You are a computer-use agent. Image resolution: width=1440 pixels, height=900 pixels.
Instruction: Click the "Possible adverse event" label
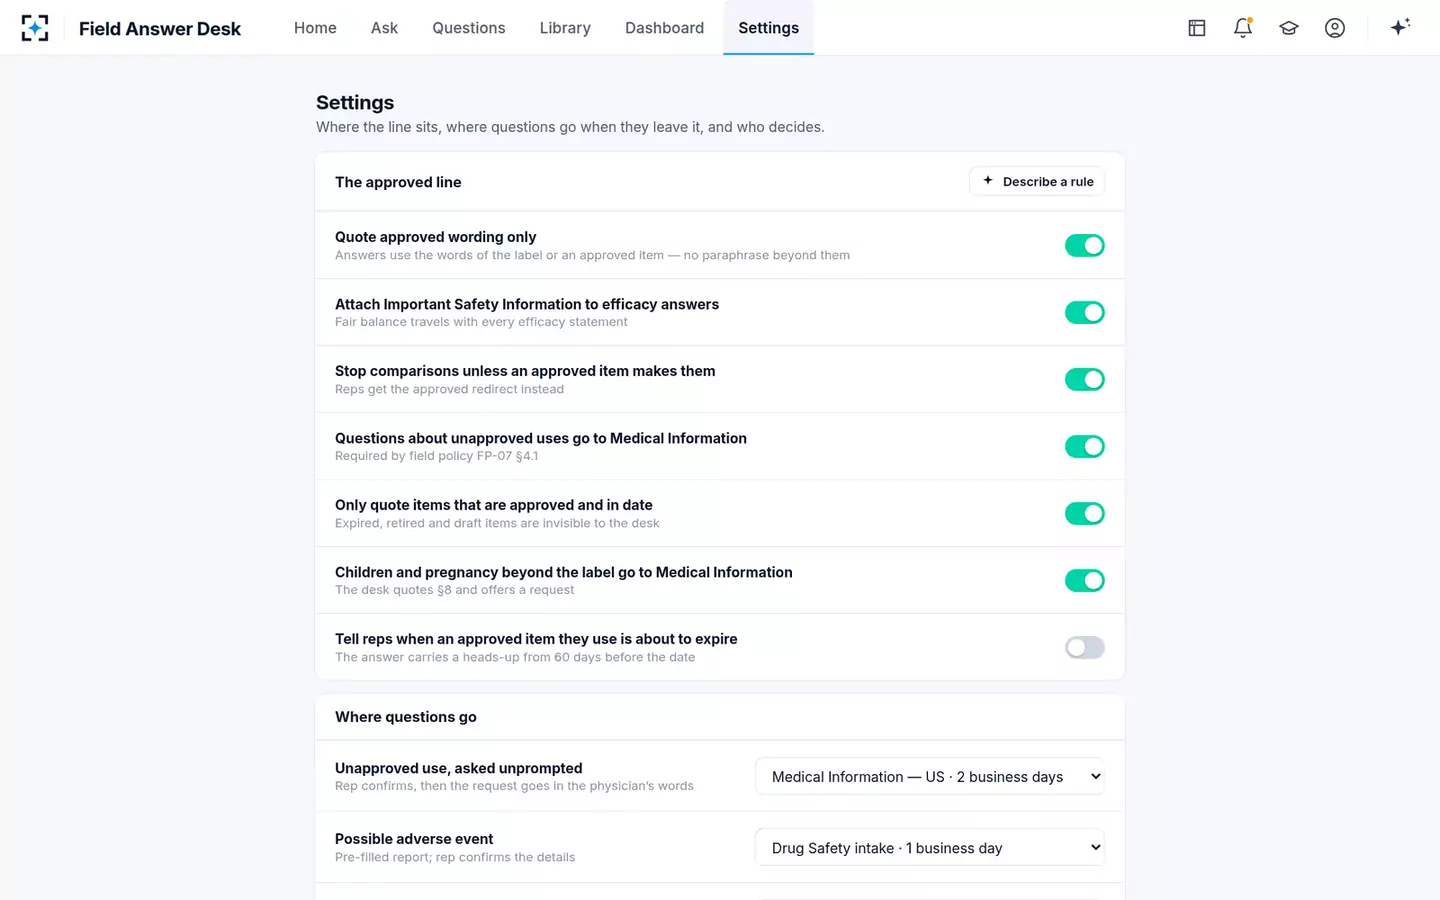[x=414, y=839]
